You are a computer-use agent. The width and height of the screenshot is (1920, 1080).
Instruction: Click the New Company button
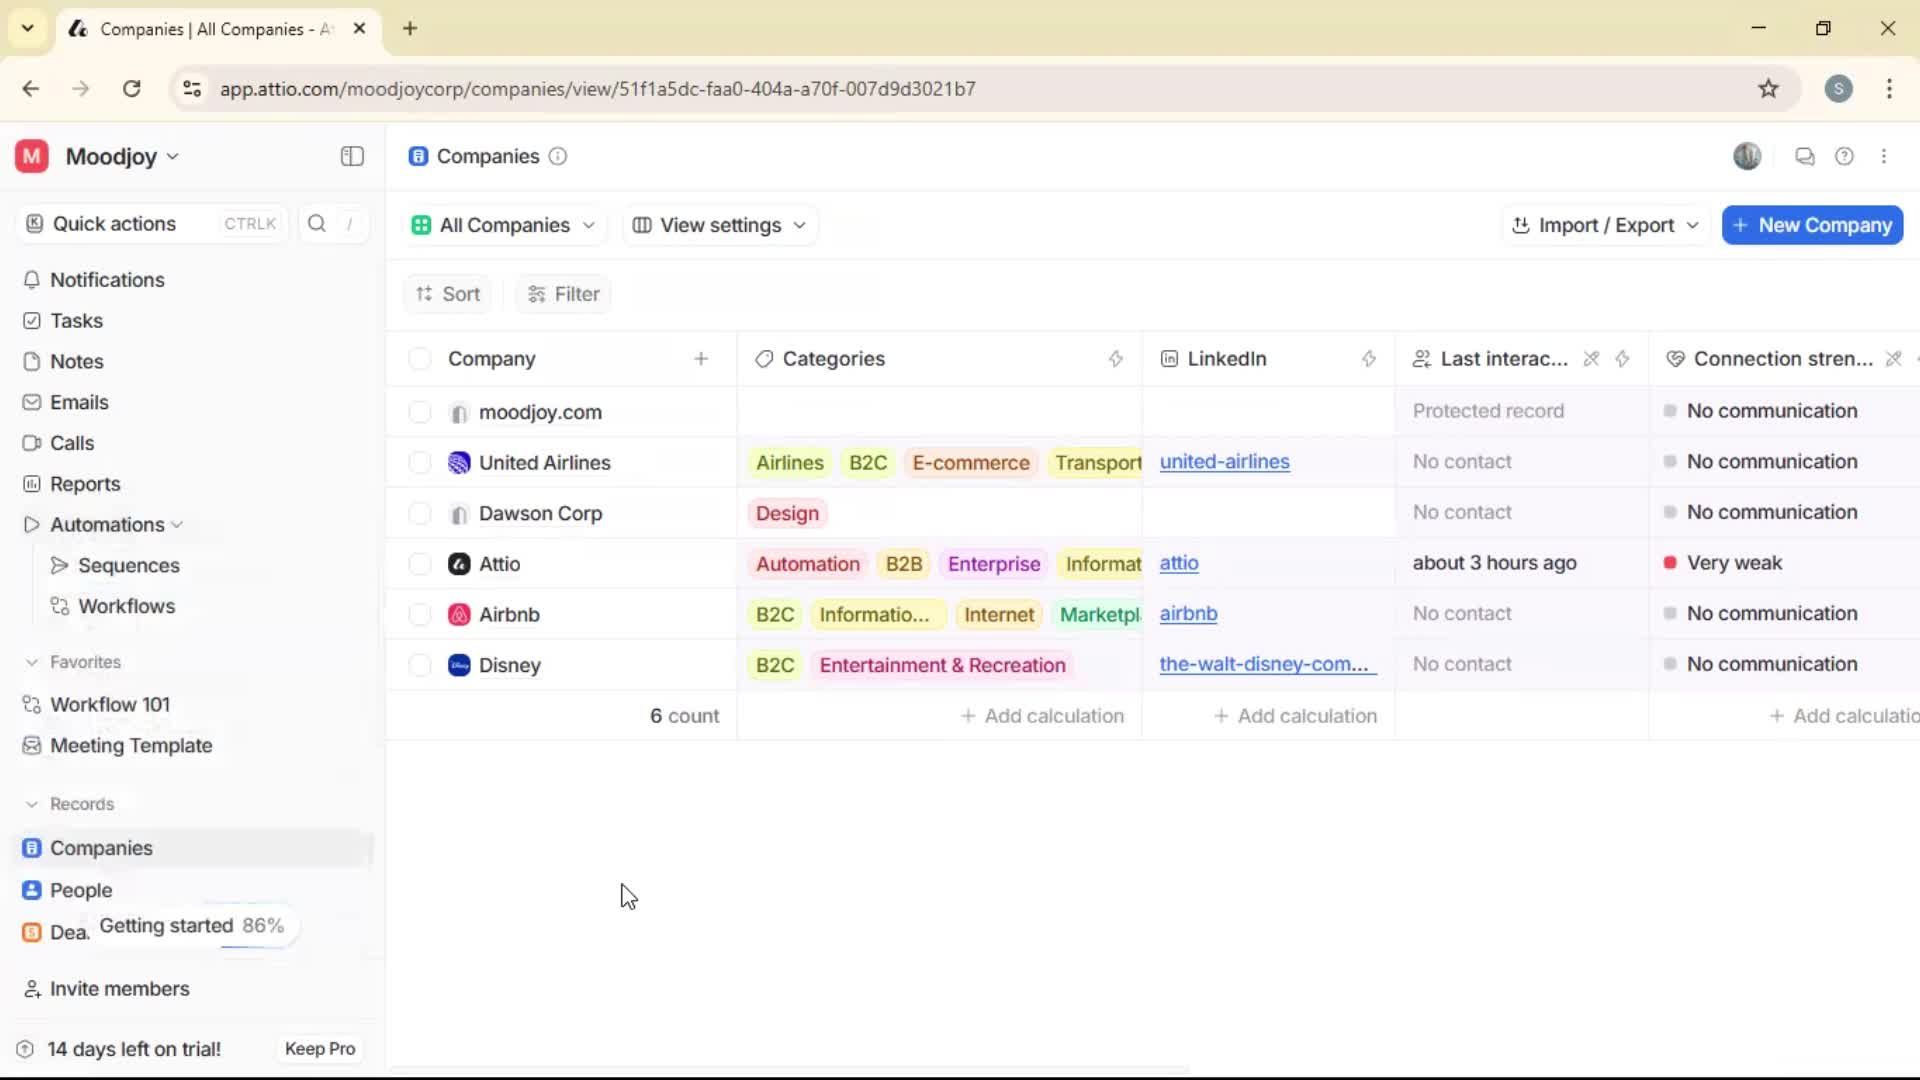coord(1812,225)
